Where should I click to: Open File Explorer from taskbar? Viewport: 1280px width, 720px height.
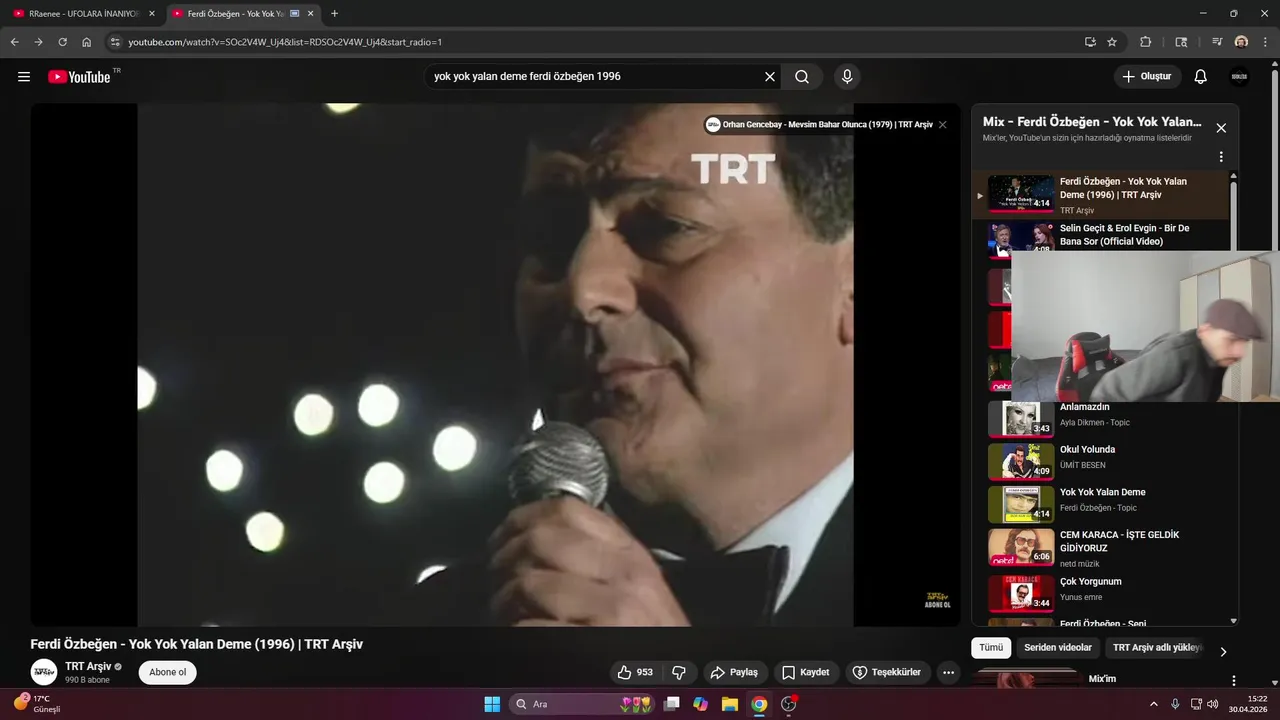tap(730, 704)
